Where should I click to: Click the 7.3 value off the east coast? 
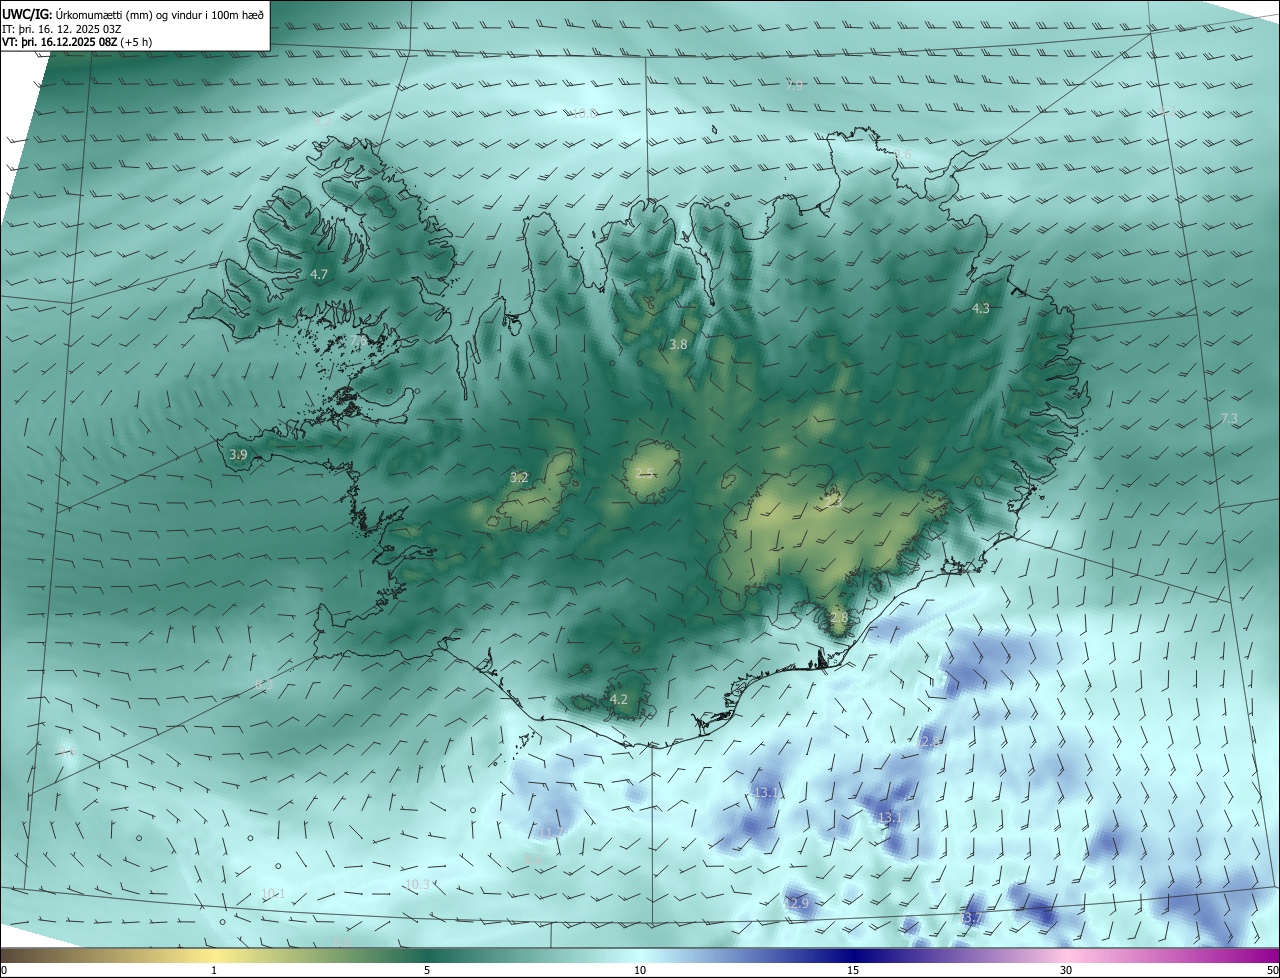(1230, 419)
